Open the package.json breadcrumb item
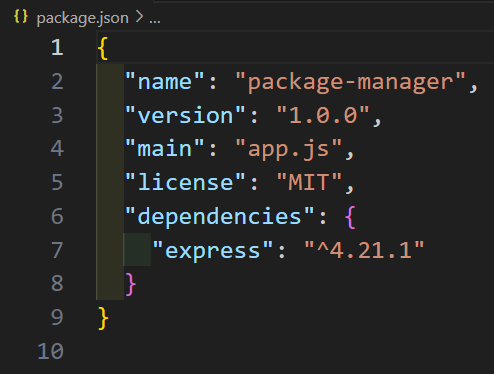The width and height of the screenshot is (494, 374). pos(82,18)
